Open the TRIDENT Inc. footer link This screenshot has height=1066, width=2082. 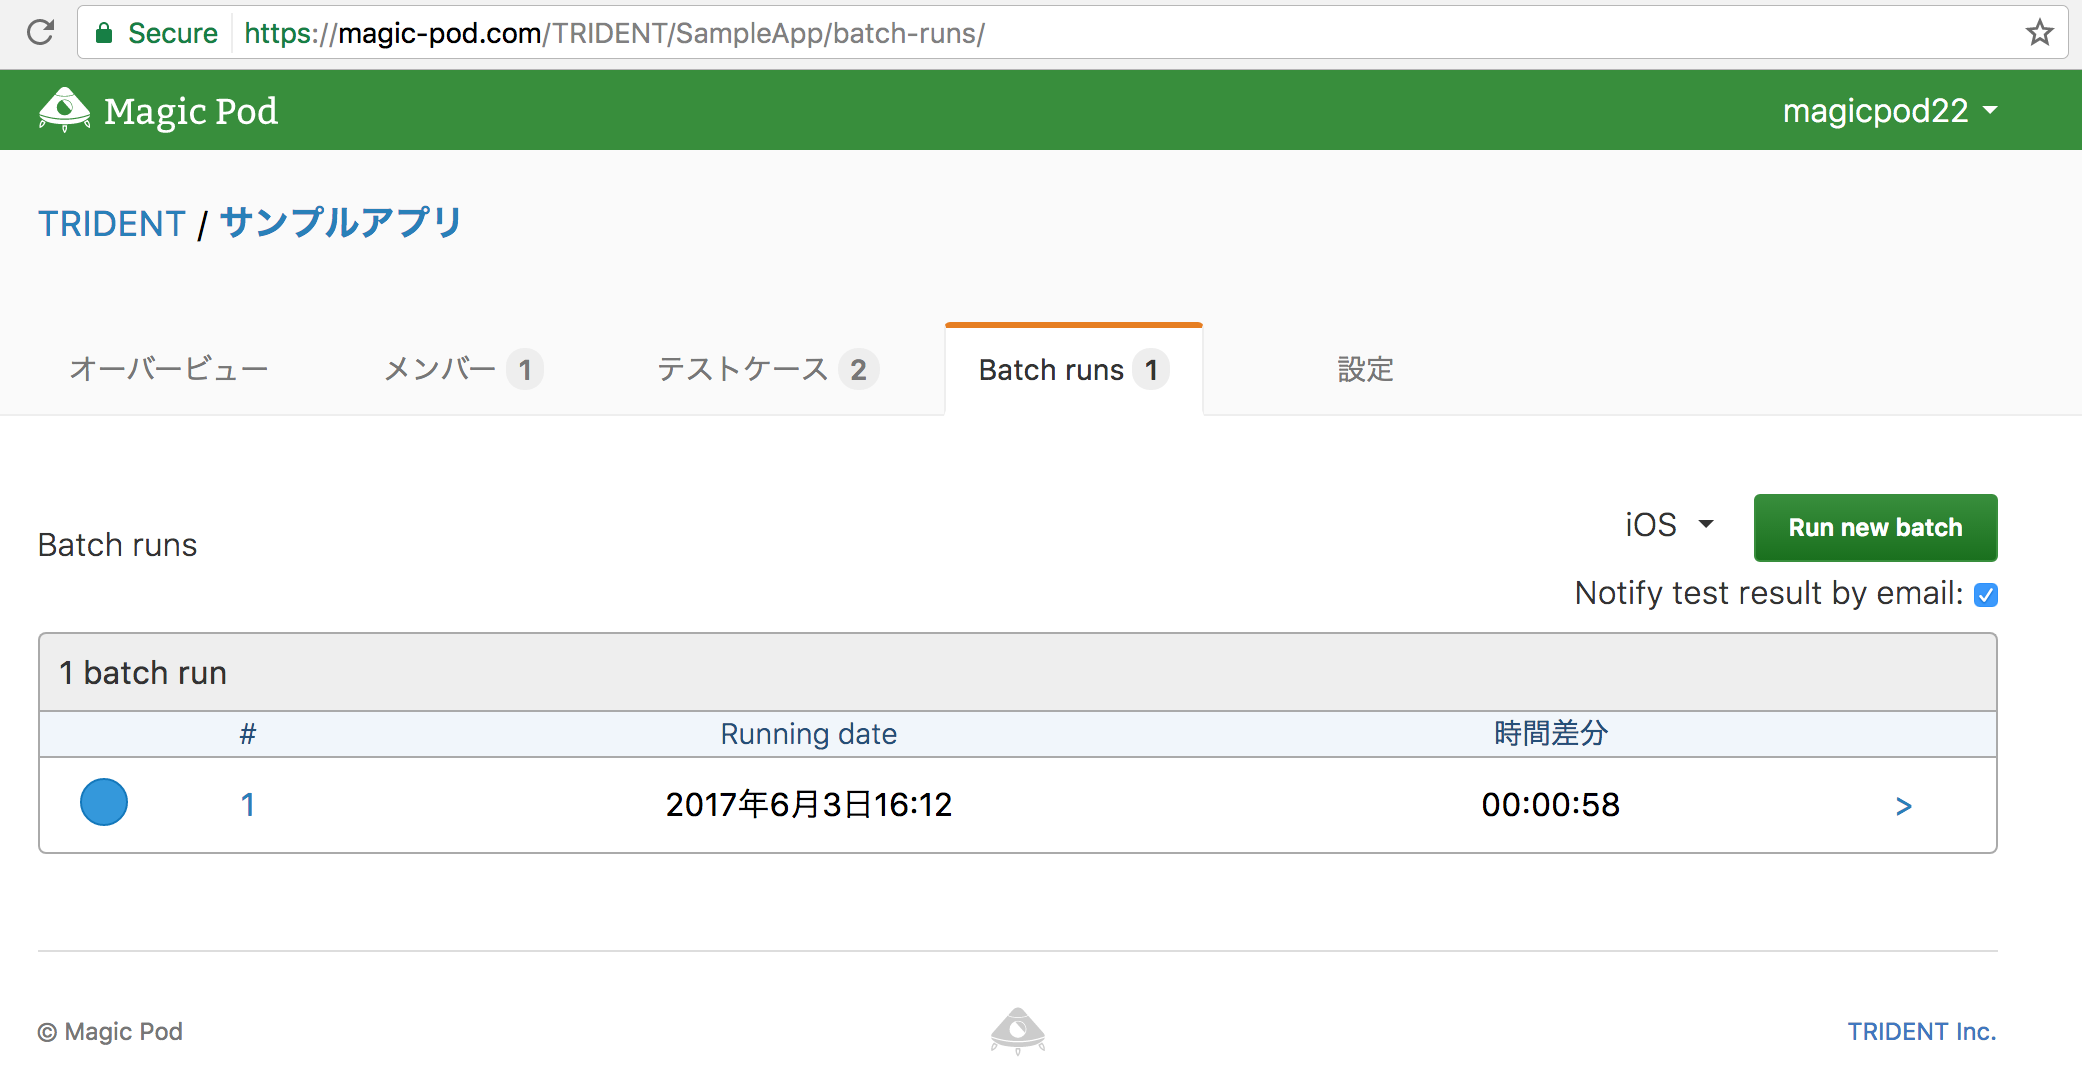pyautogui.click(x=1921, y=1031)
